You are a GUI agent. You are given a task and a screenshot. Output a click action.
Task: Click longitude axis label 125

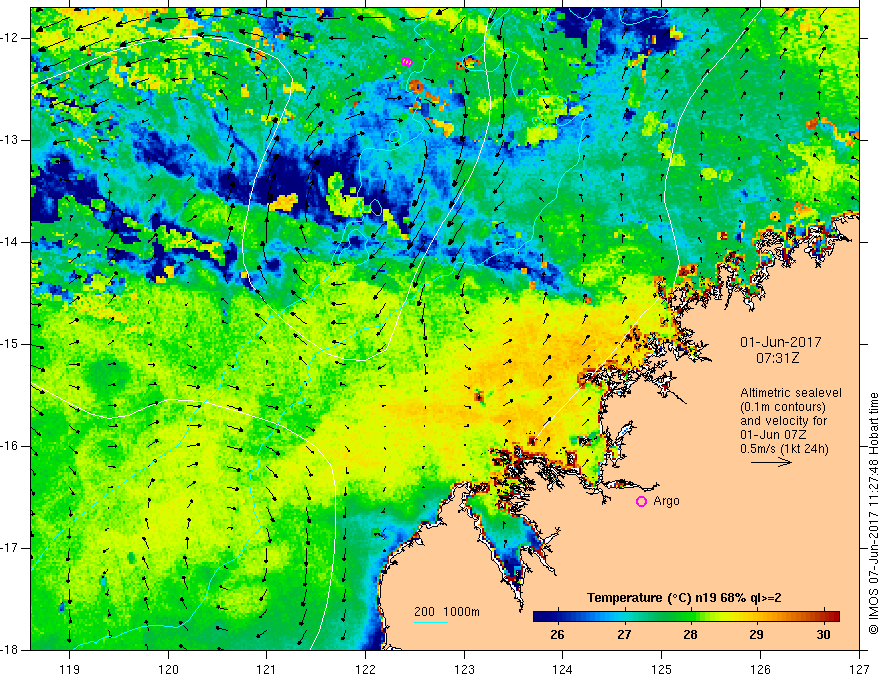click(x=662, y=669)
